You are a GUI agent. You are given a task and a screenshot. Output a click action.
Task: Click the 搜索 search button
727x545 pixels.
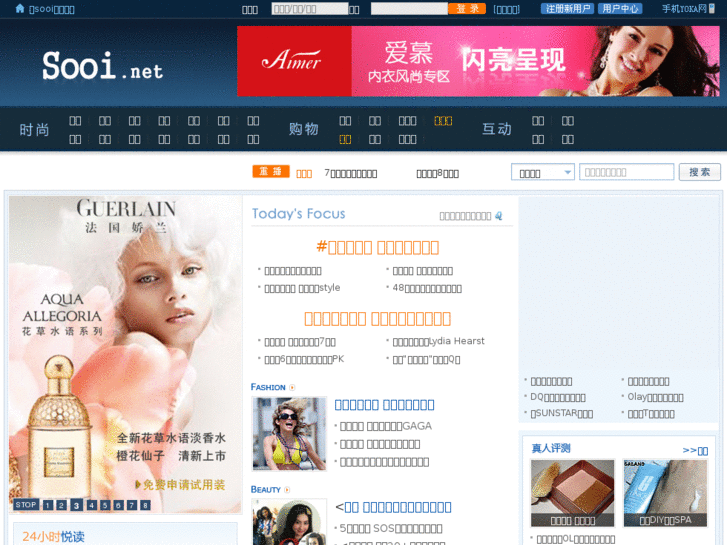point(700,172)
